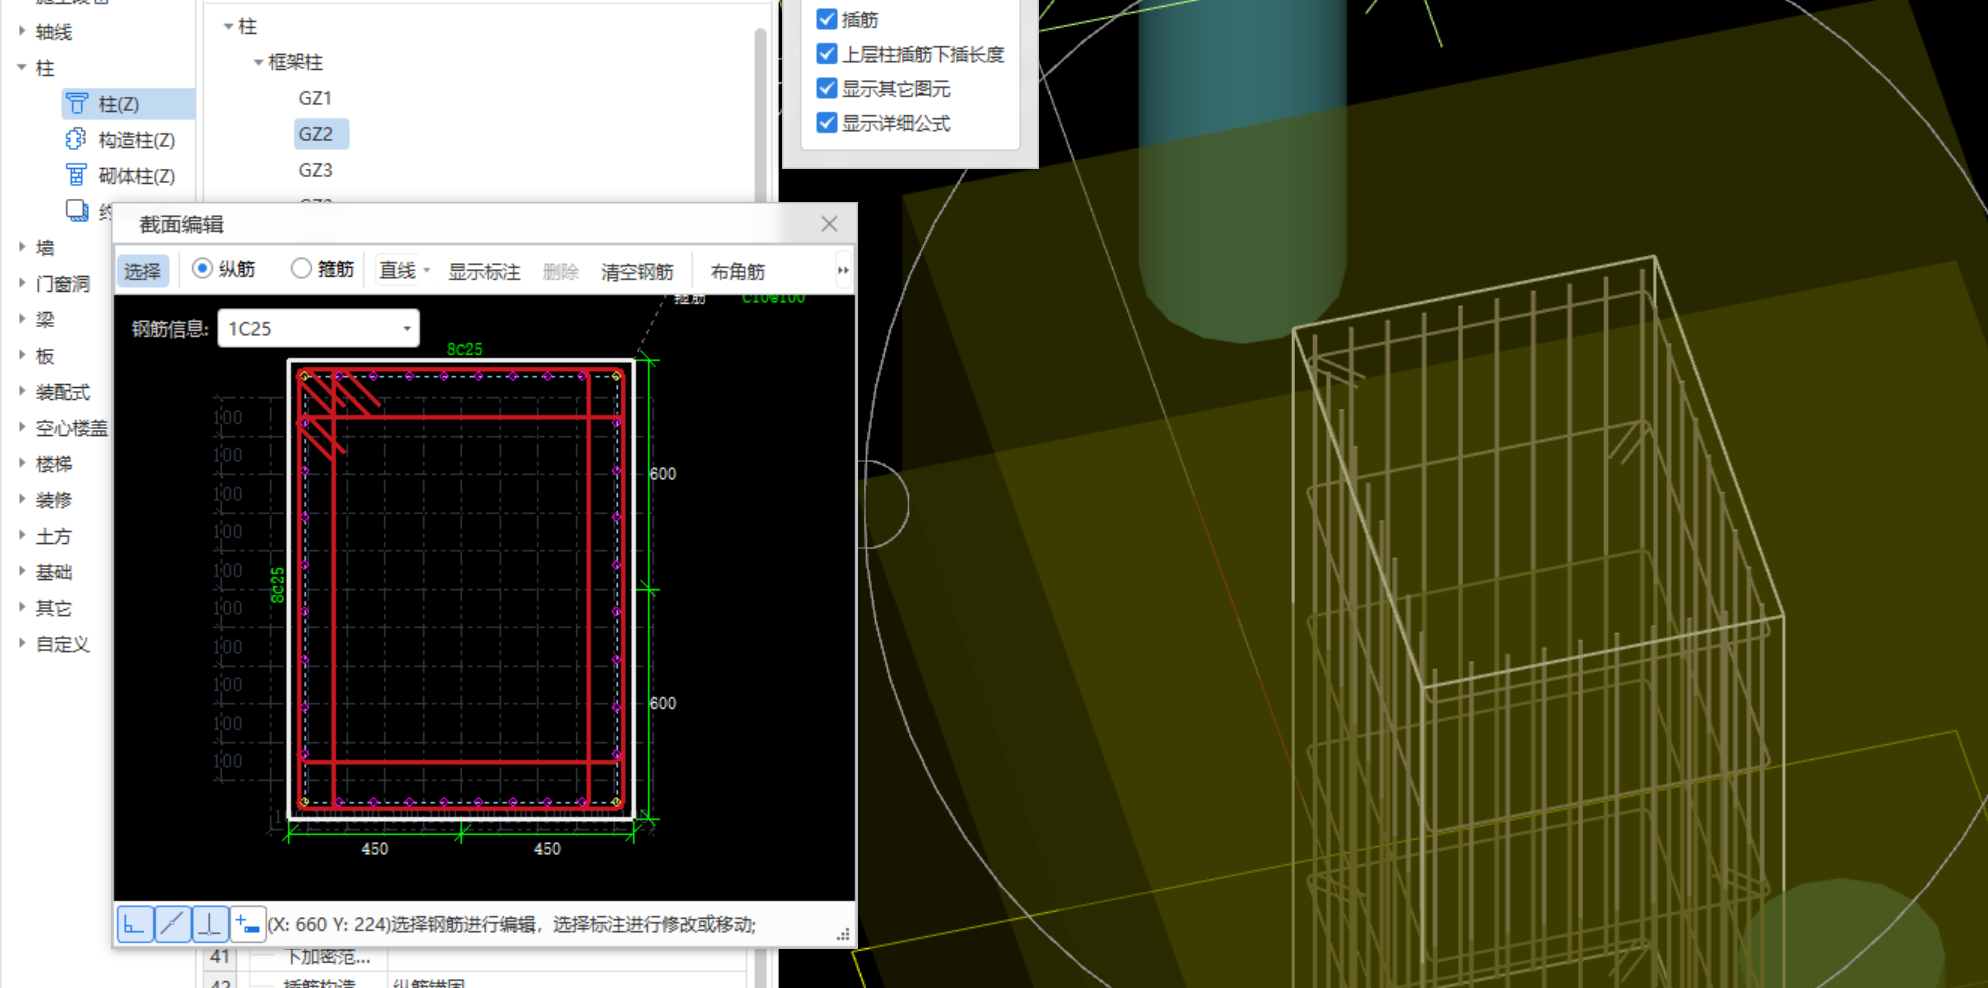Image resolution: width=1988 pixels, height=988 pixels.
Task: Click the right 450 dimension label
Action: (x=547, y=848)
